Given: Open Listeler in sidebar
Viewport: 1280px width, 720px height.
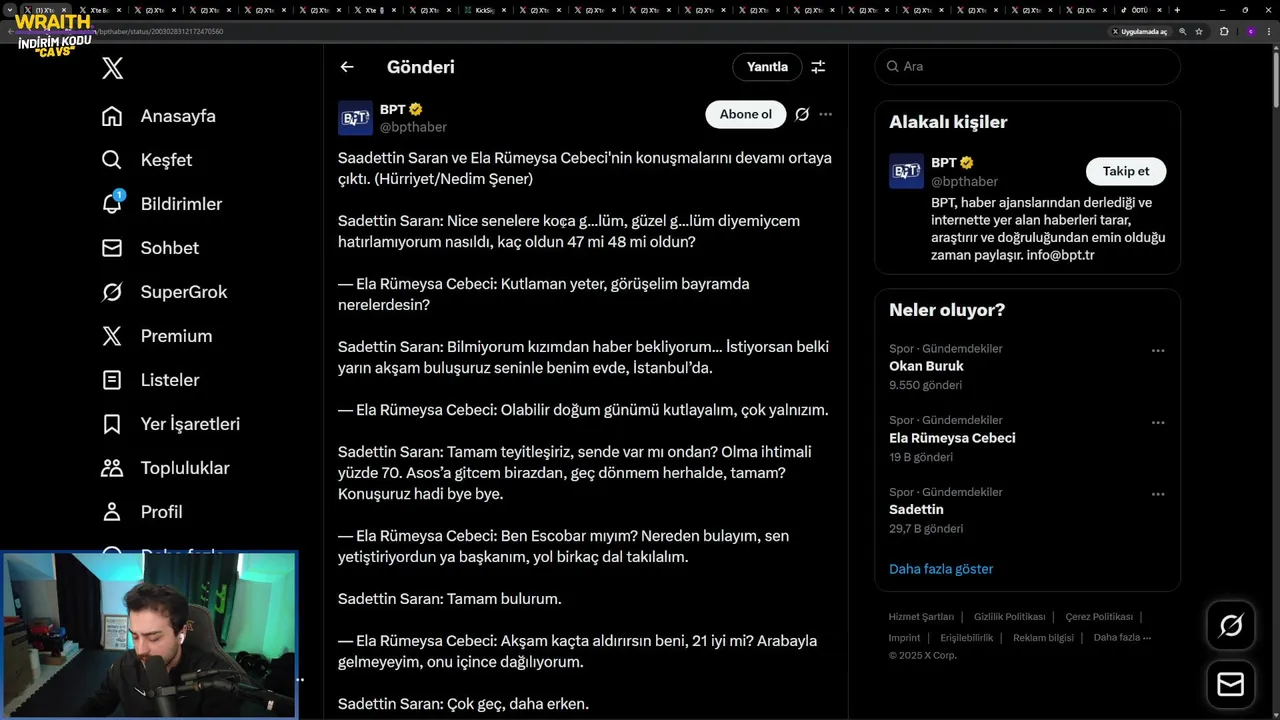Looking at the screenshot, I should point(151,380).
